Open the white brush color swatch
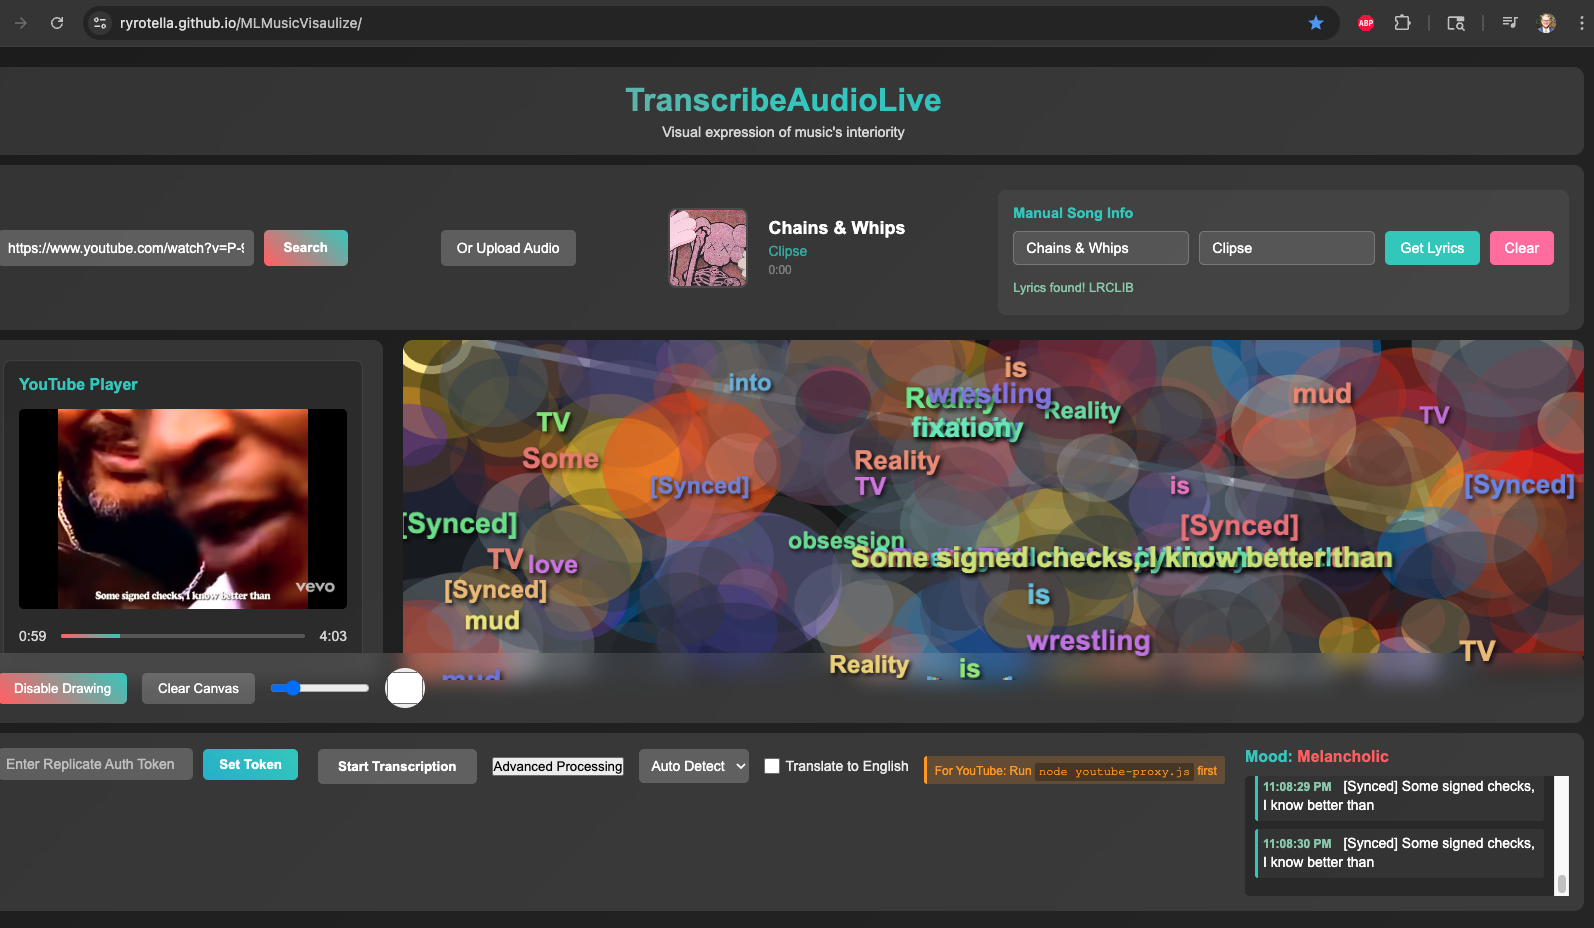The height and width of the screenshot is (928, 1594). pos(405,688)
